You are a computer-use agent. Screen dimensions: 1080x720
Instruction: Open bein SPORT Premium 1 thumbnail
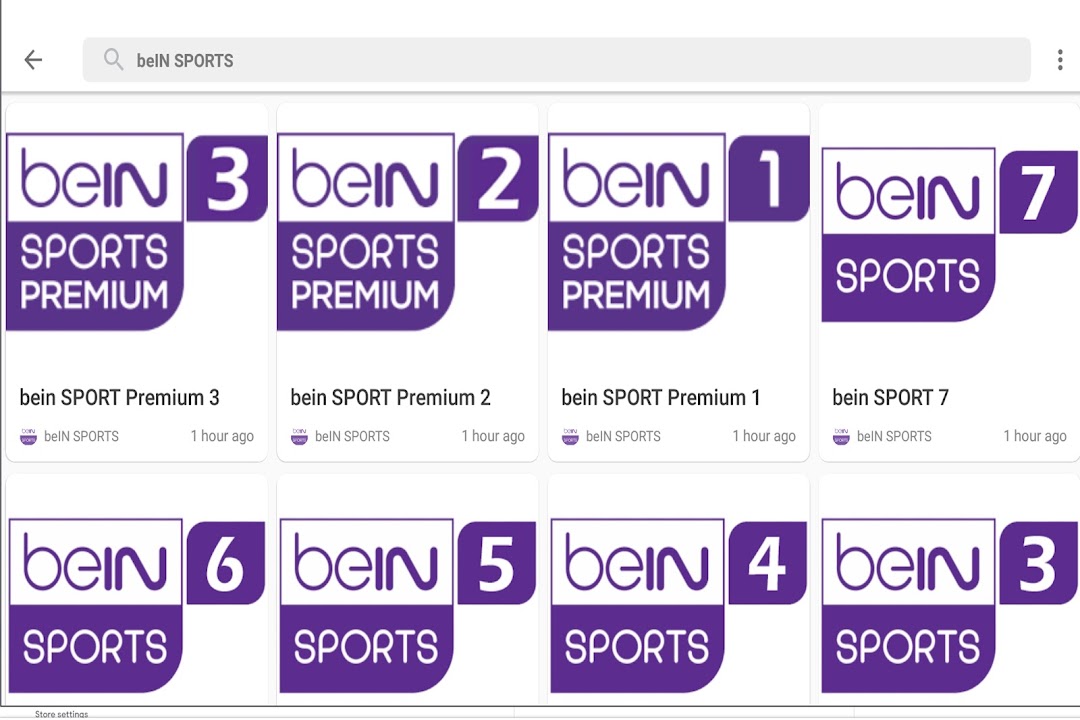point(678,233)
